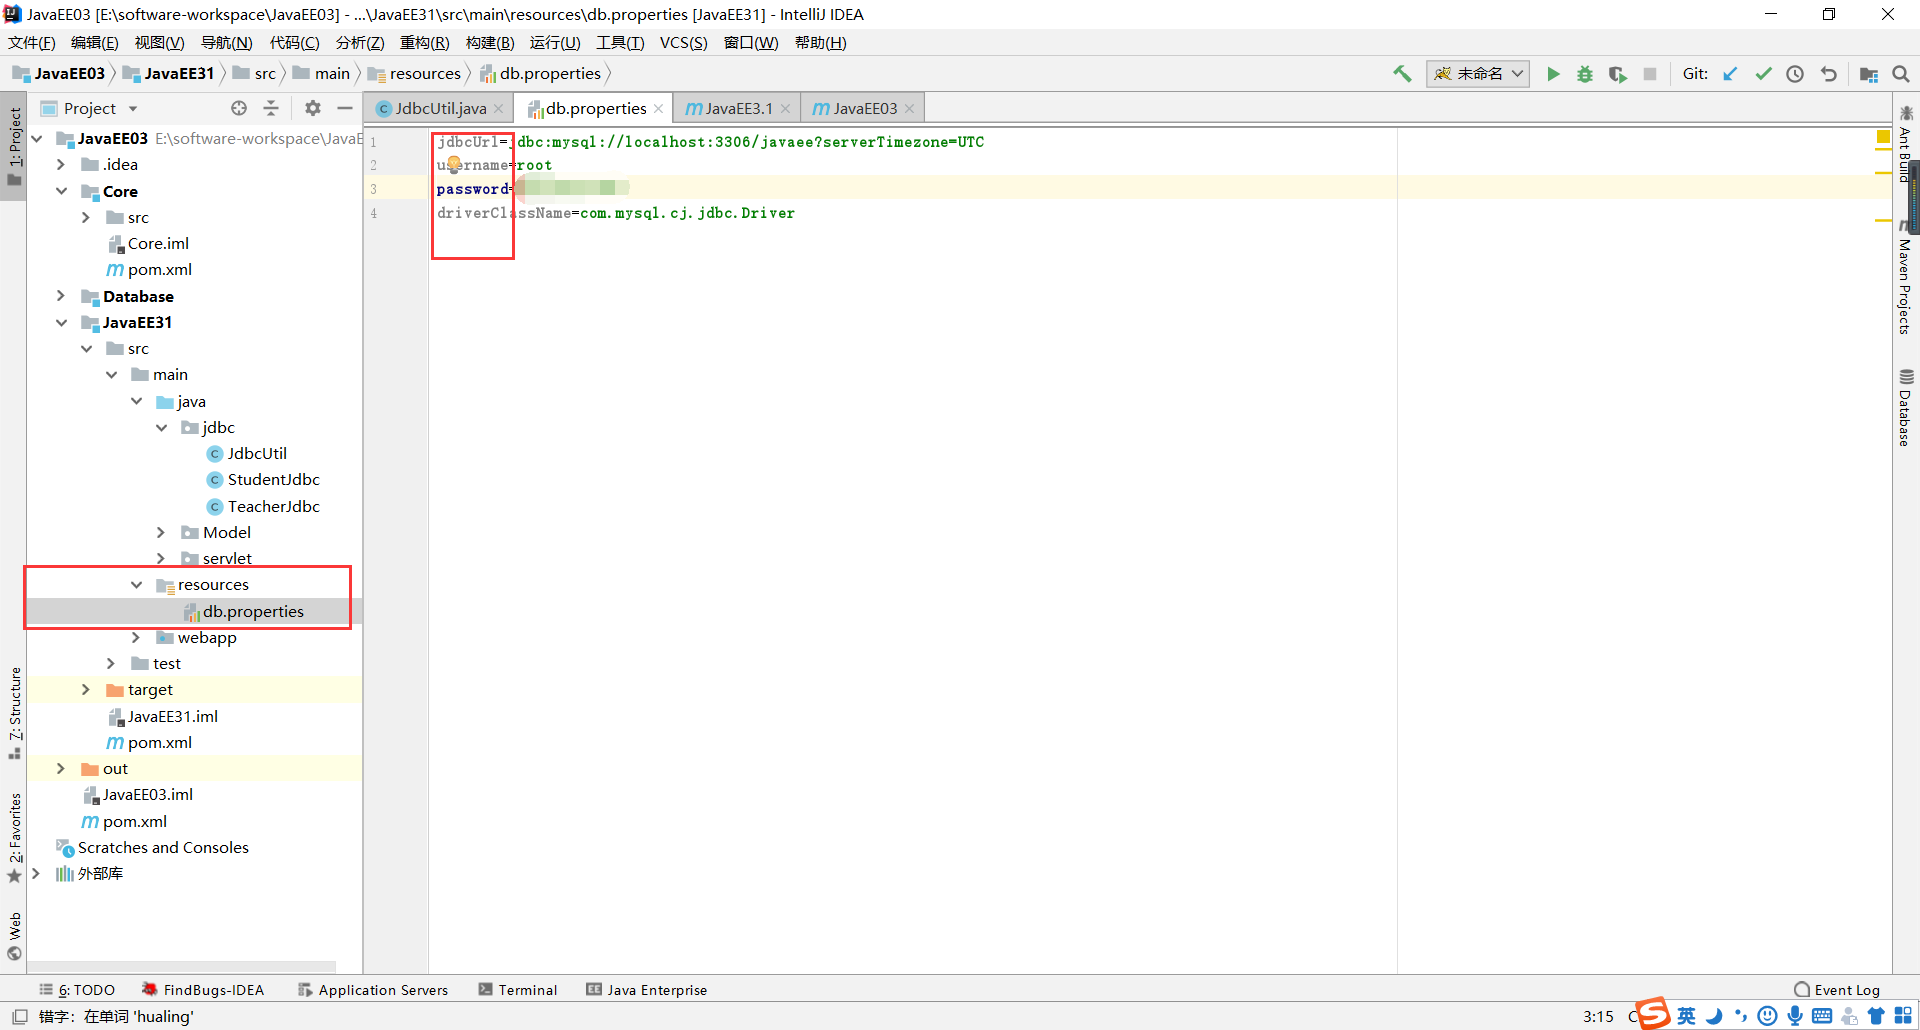Image resolution: width=1920 pixels, height=1030 pixels.
Task: Run with coverage icon
Action: (1617, 74)
